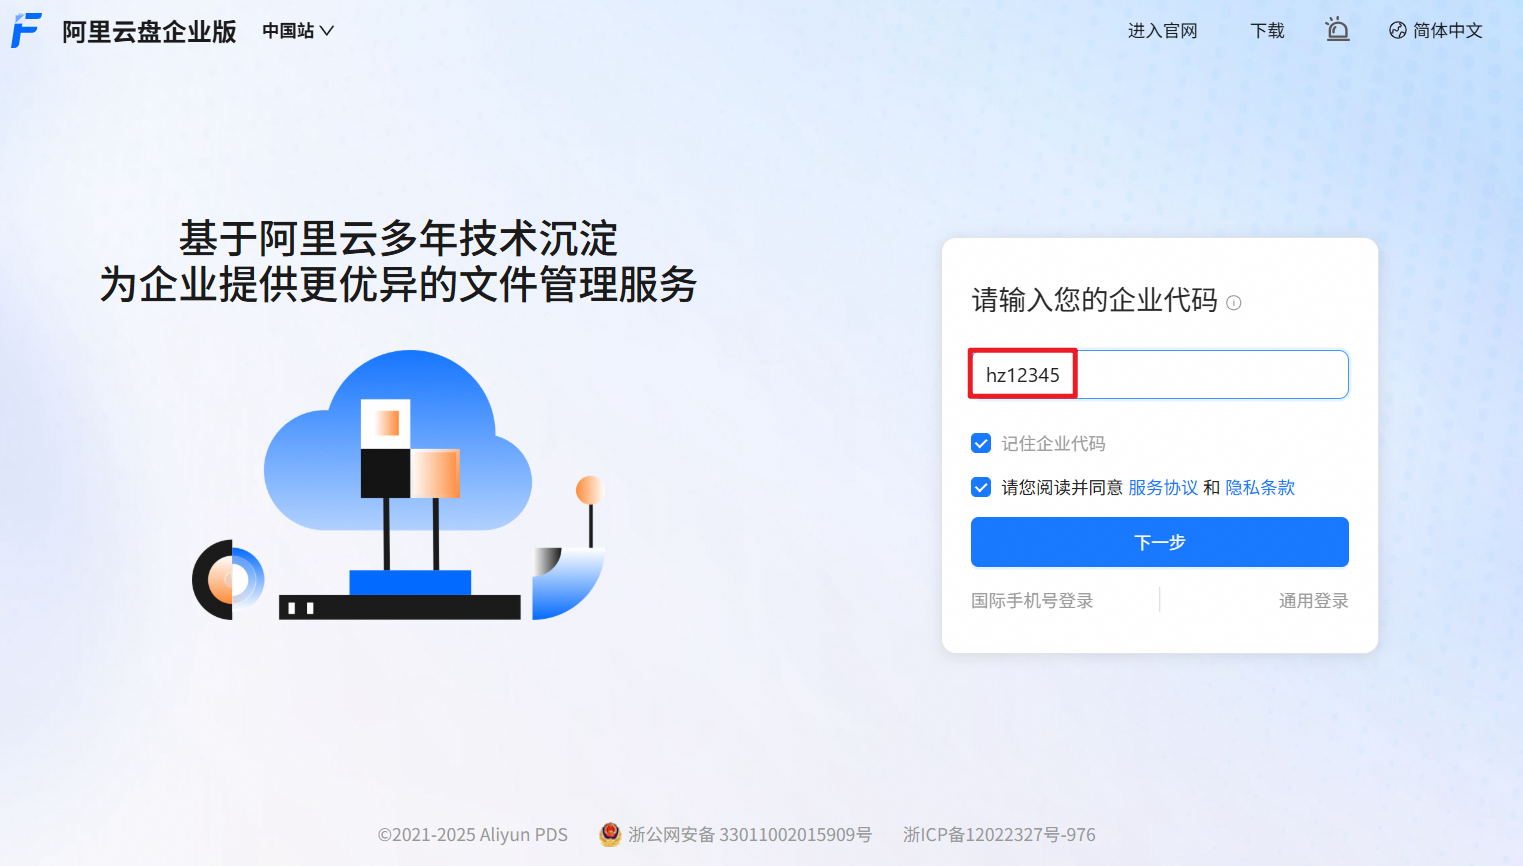Open the 简体中文 language selector
Image resolution: width=1523 pixels, height=866 pixels.
coord(1435,31)
